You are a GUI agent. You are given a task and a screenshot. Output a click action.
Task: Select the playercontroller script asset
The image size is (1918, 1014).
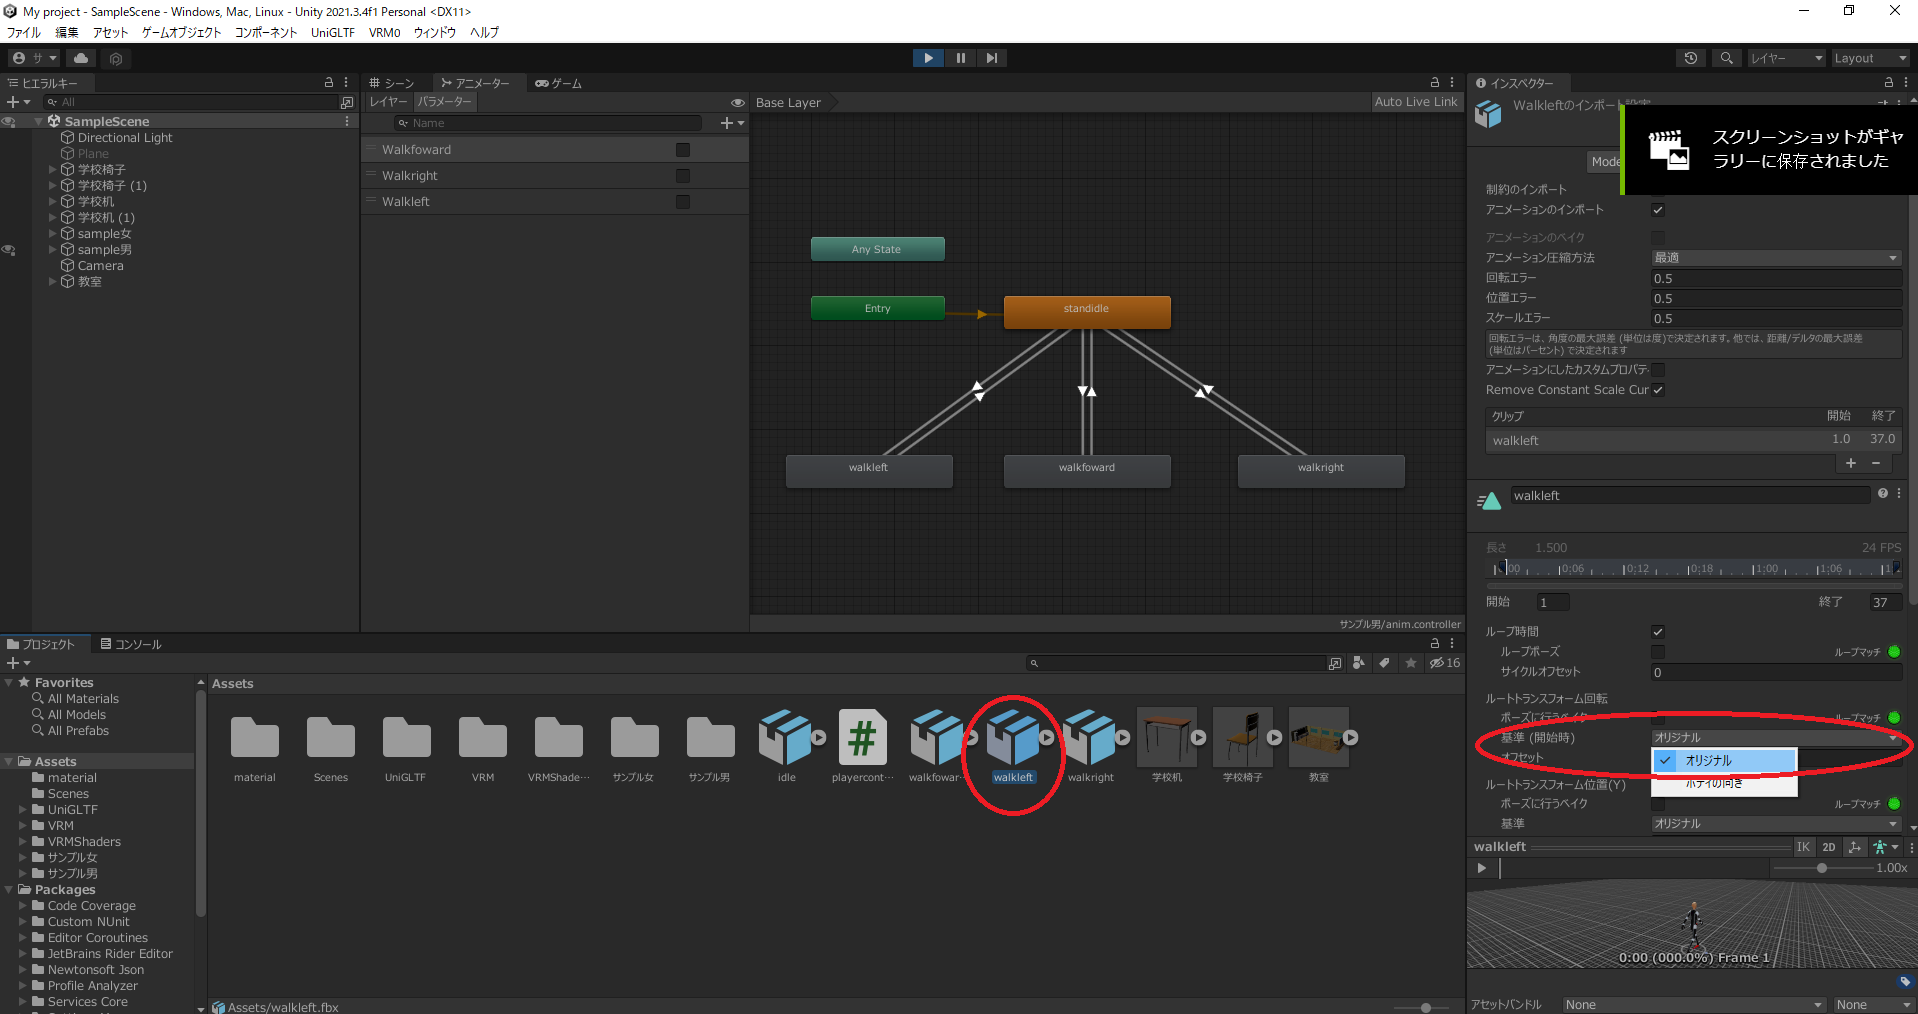click(x=862, y=738)
